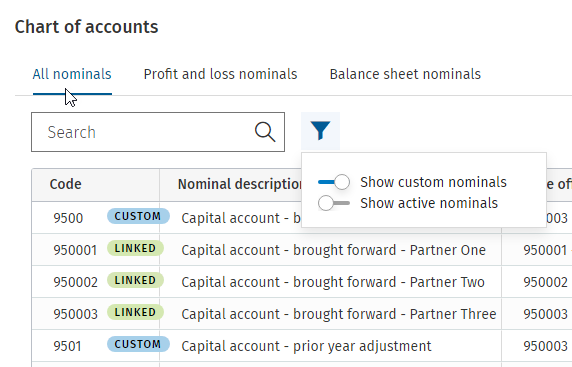
Task: Click the Show active nominals label
Action: coord(429,203)
